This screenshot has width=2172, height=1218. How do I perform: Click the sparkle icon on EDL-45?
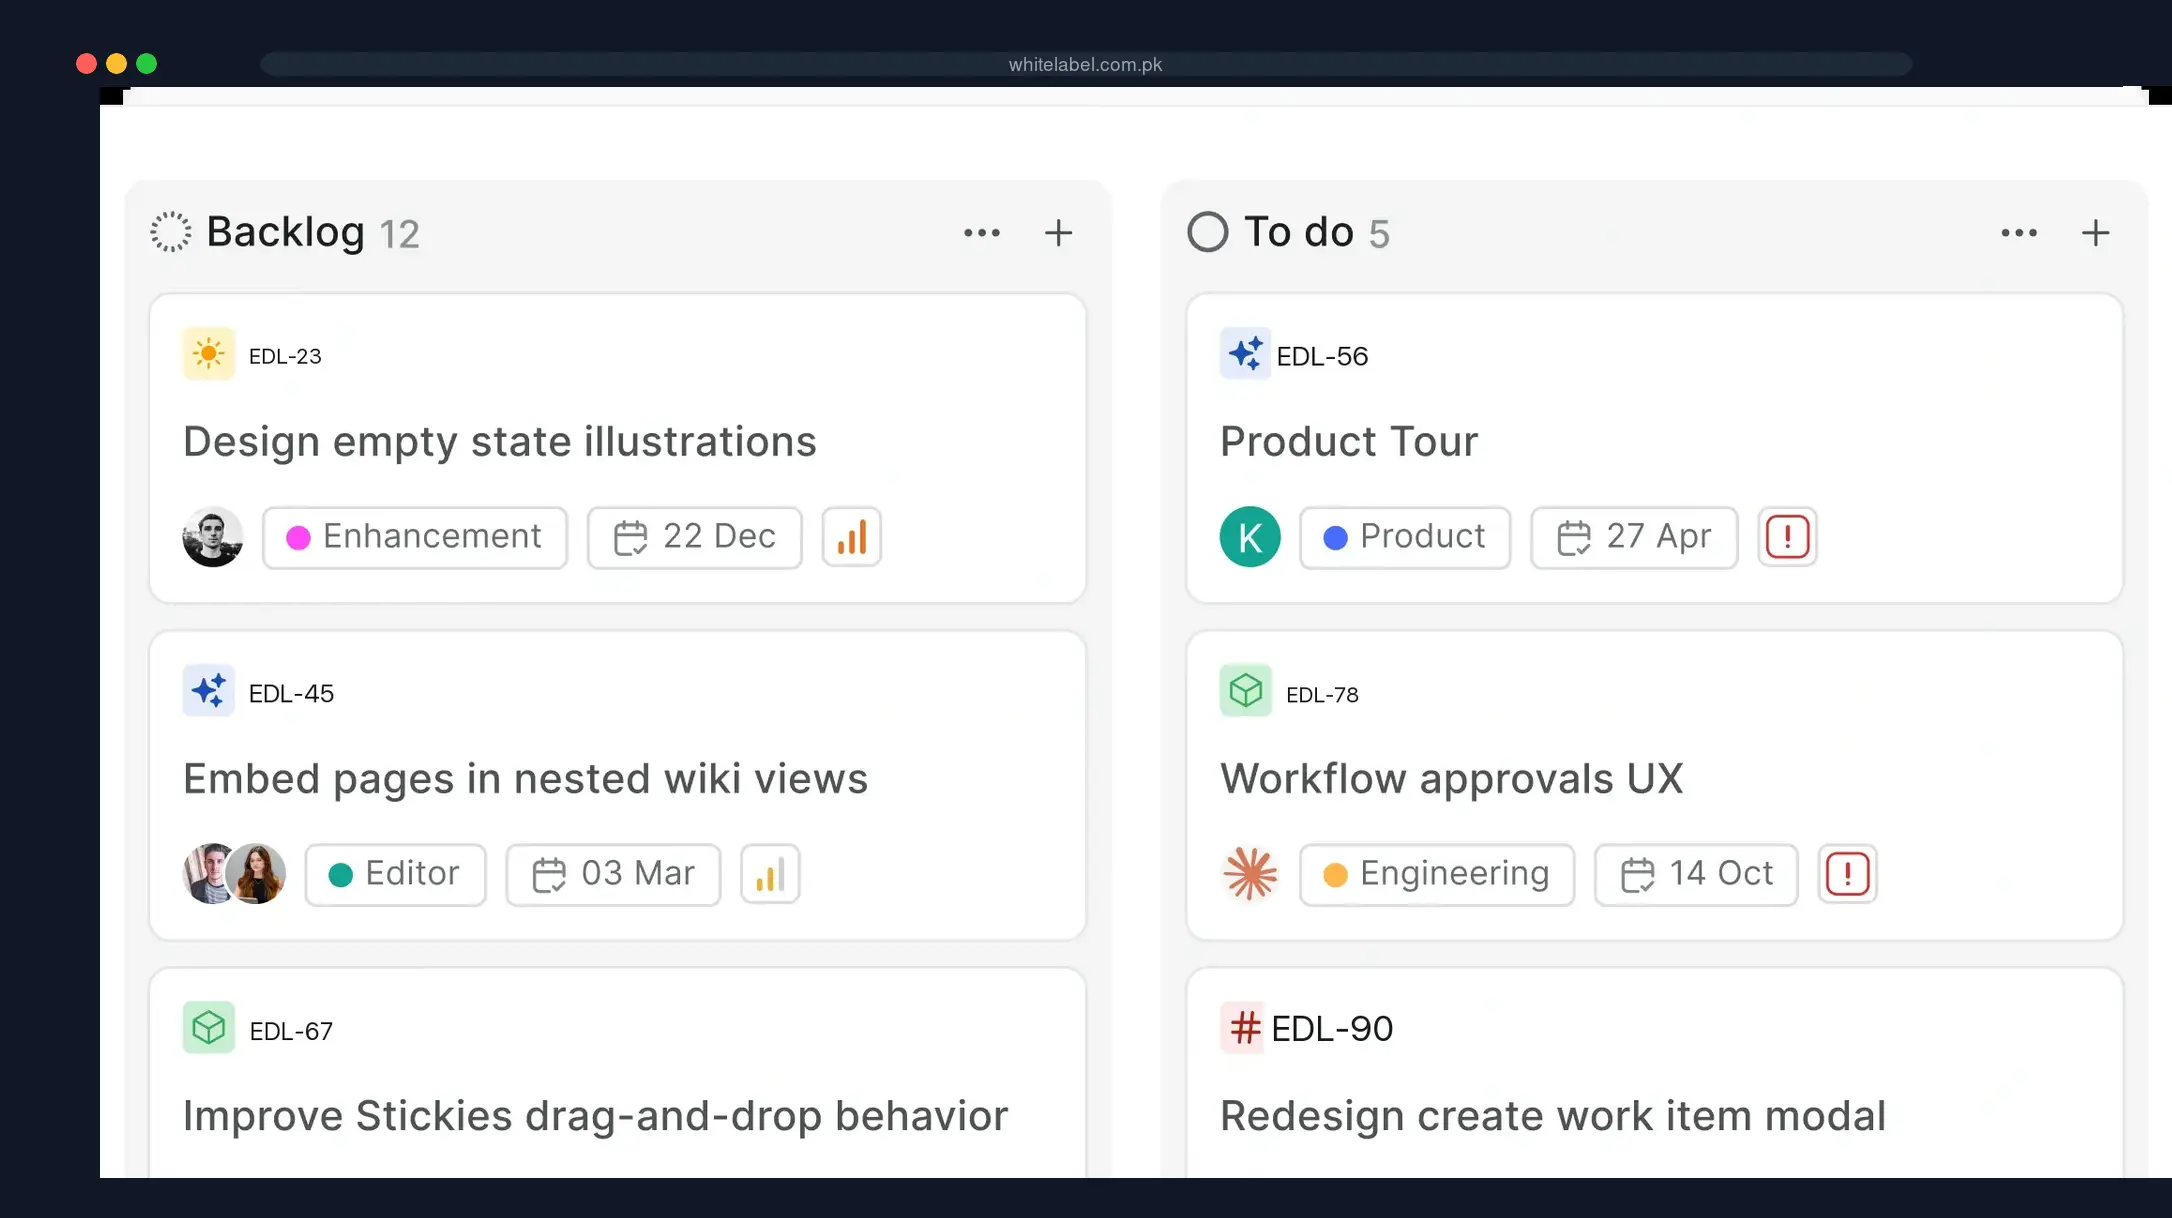(208, 691)
